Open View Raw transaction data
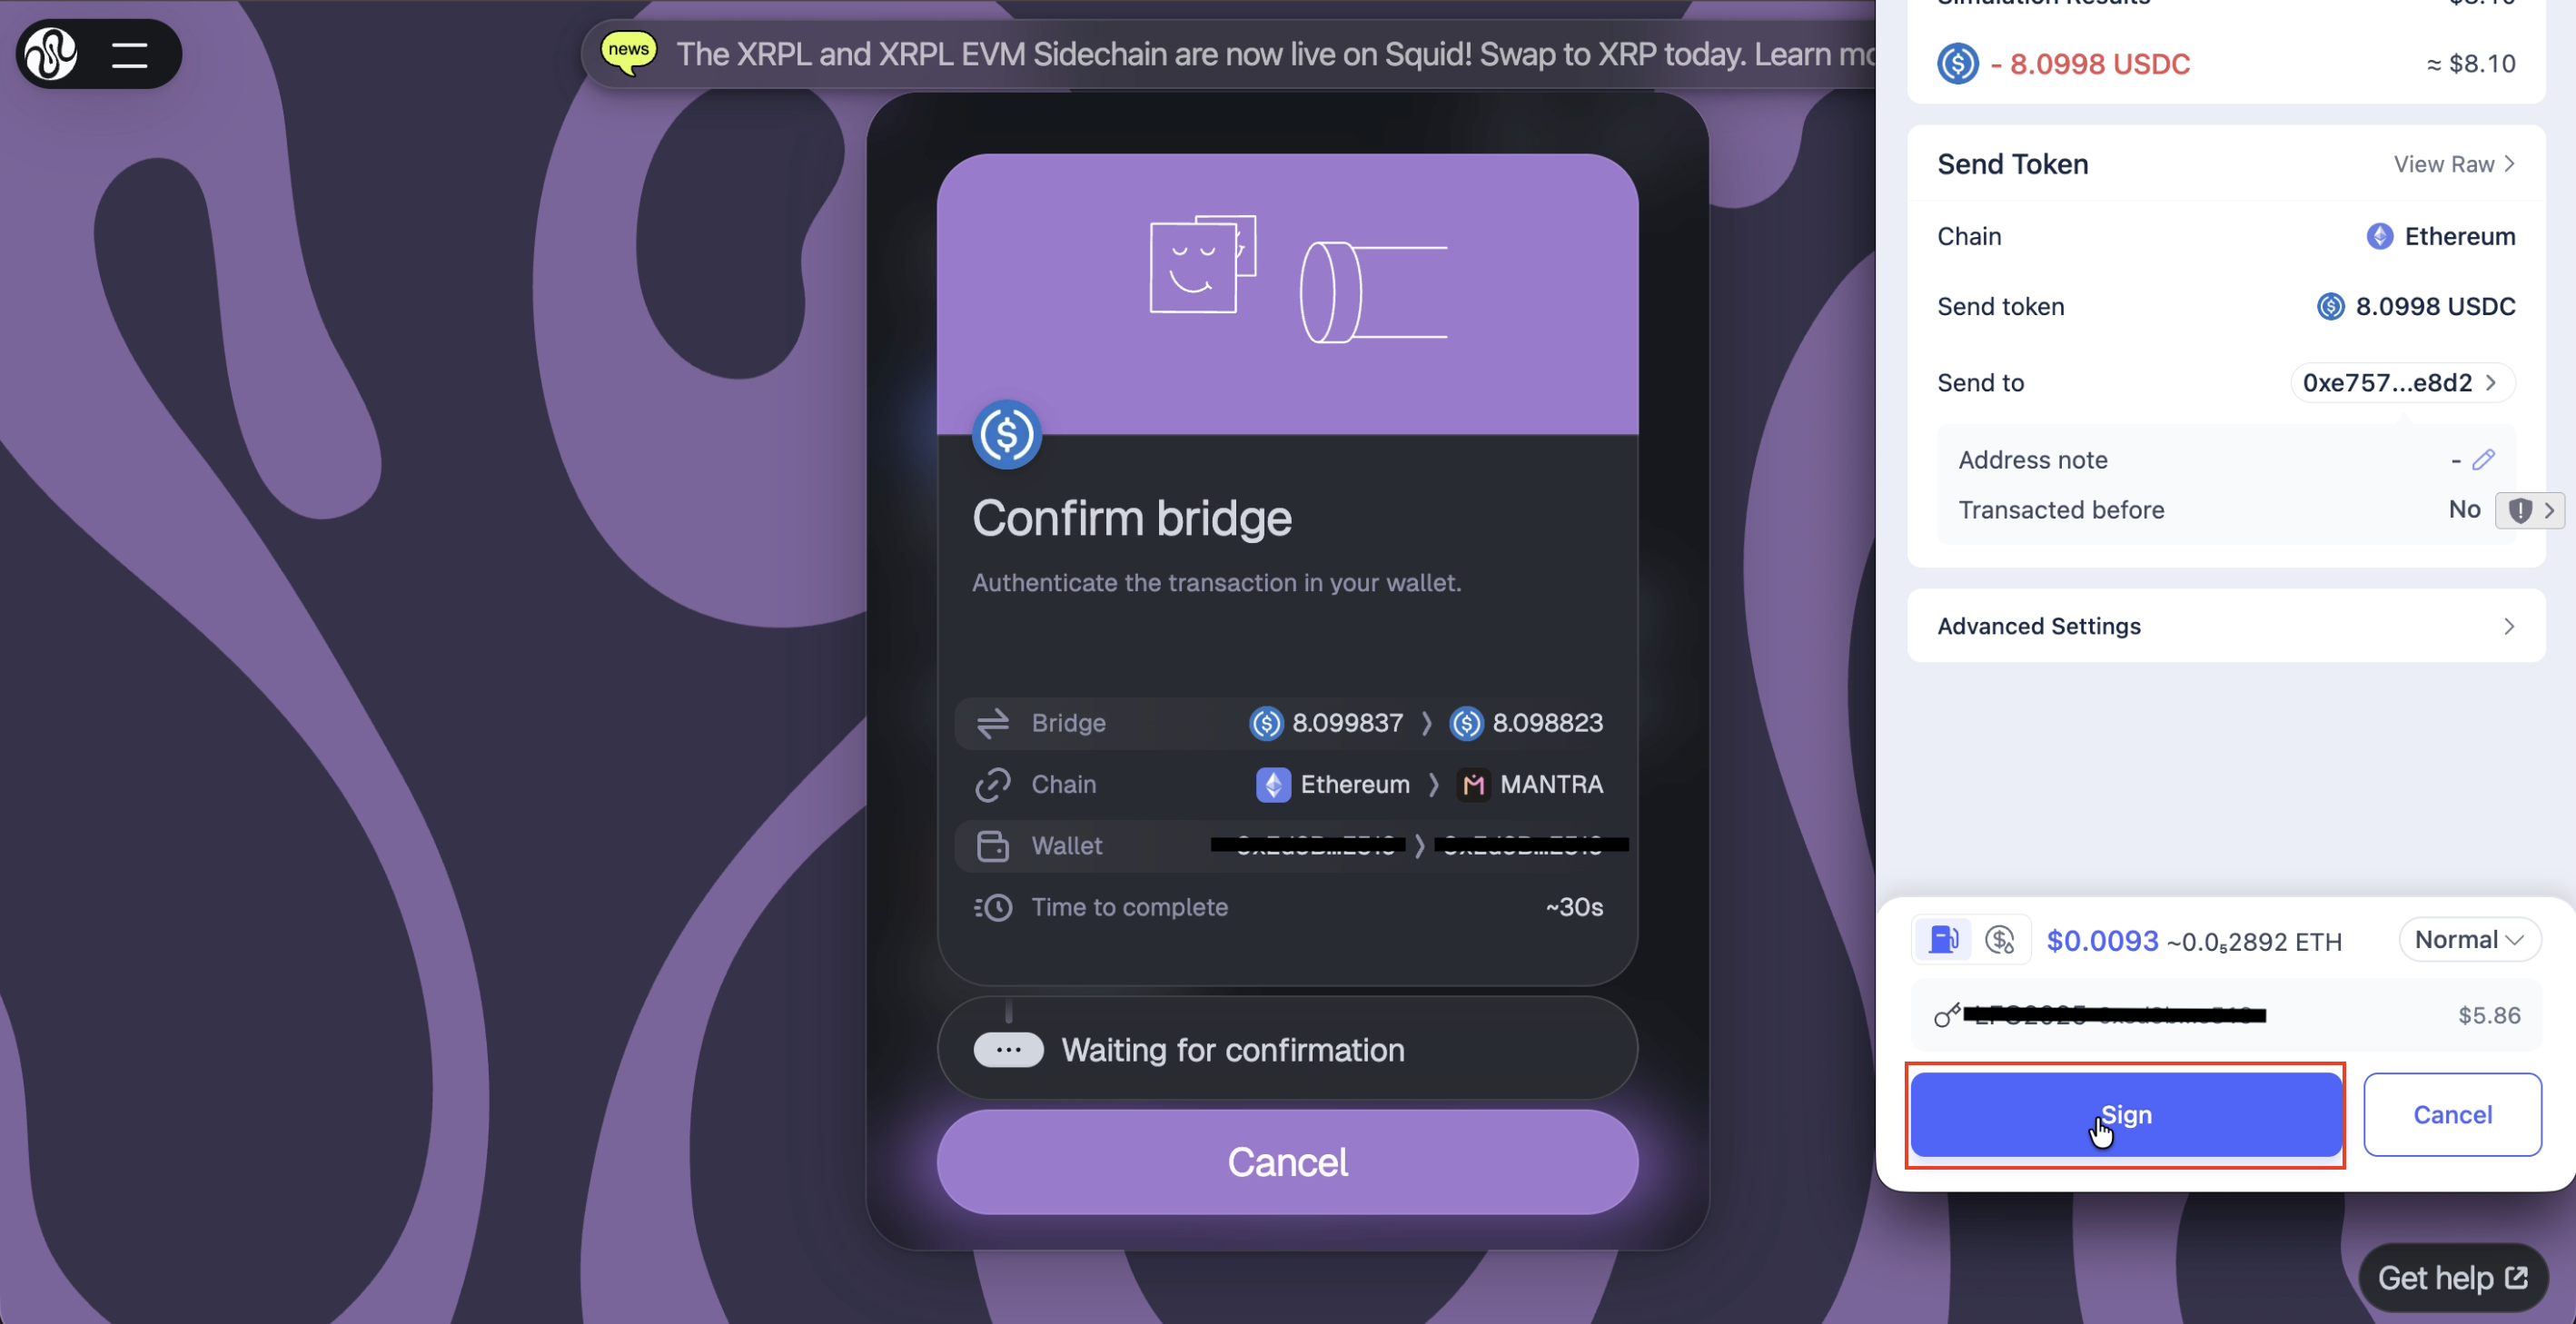2576x1324 pixels. pyautogui.click(x=2453, y=164)
